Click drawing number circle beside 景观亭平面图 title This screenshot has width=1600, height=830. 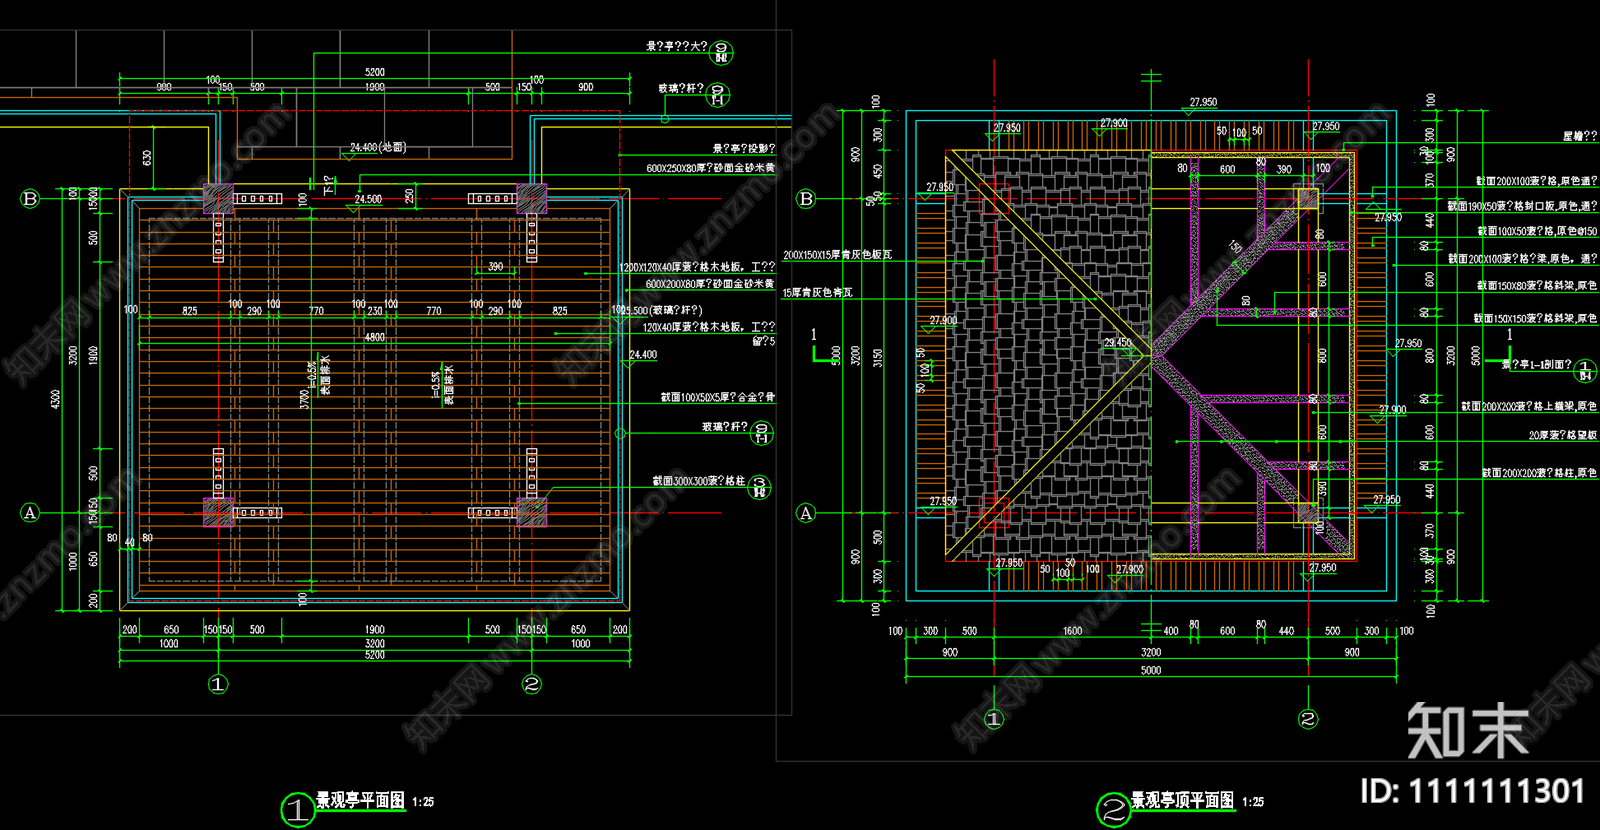coord(297,809)
